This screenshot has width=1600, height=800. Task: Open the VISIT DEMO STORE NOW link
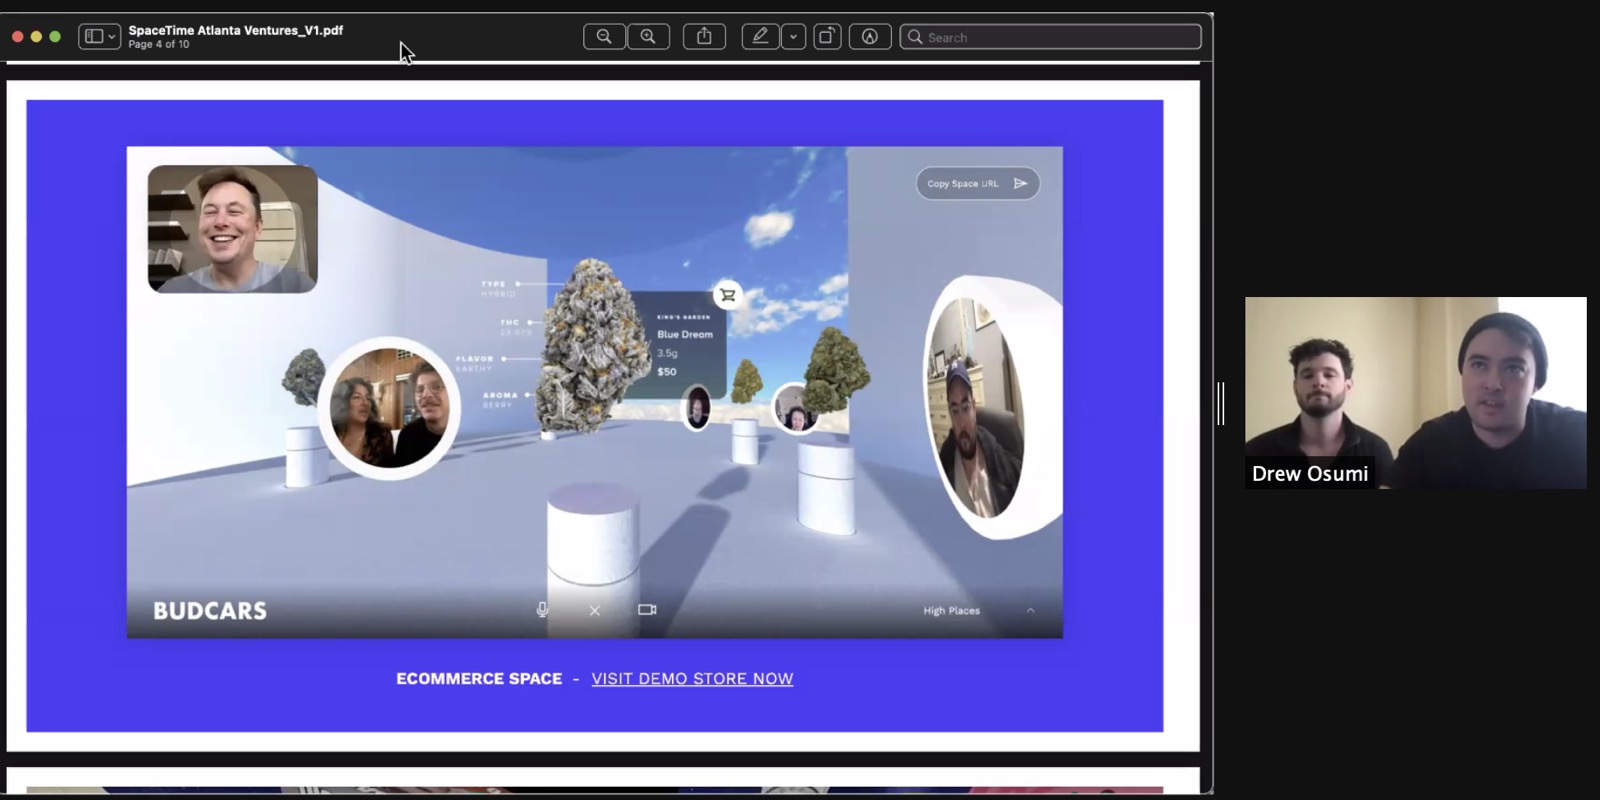(692, 678)
